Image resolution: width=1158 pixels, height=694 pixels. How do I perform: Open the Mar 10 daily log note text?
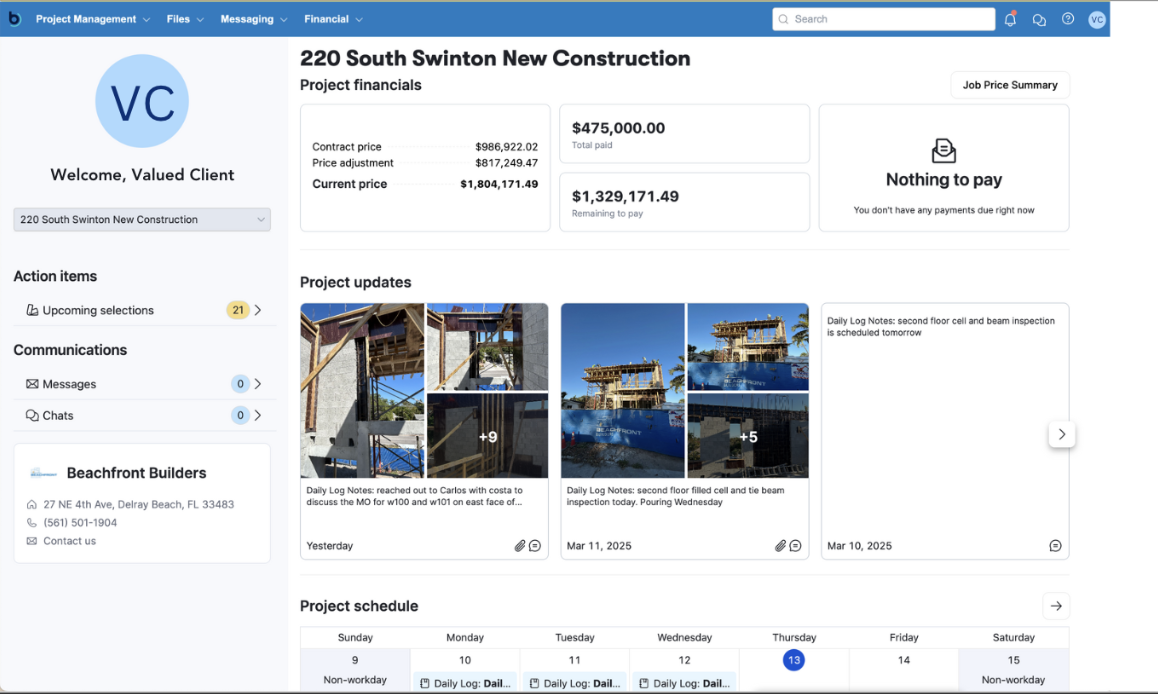(941, 327)
